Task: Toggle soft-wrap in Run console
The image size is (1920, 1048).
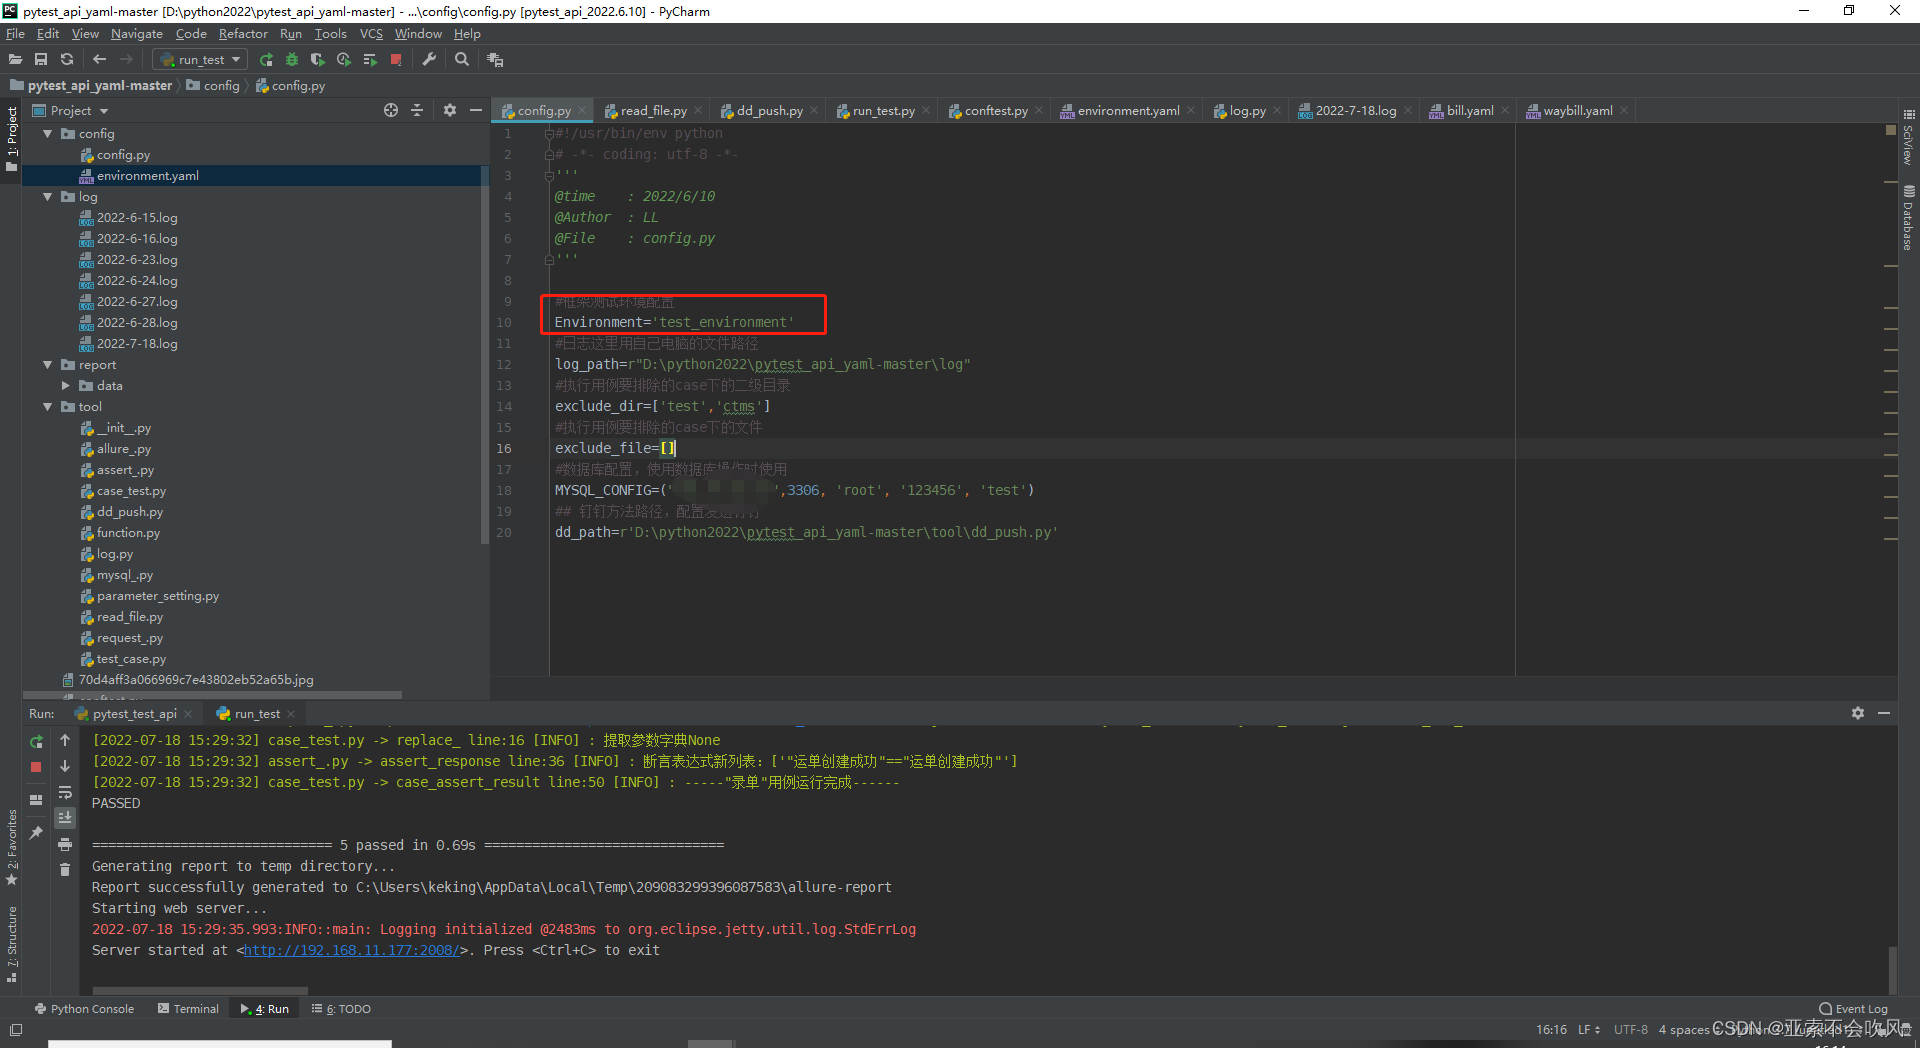Action: (65, 792)
